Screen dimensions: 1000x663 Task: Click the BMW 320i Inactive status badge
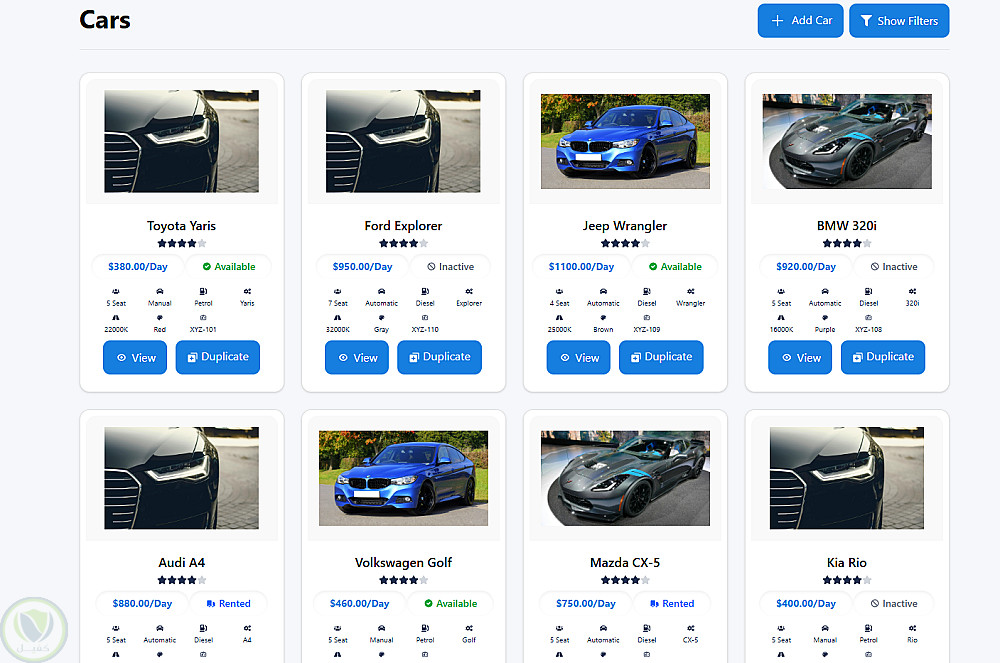[x=894, y=266]
